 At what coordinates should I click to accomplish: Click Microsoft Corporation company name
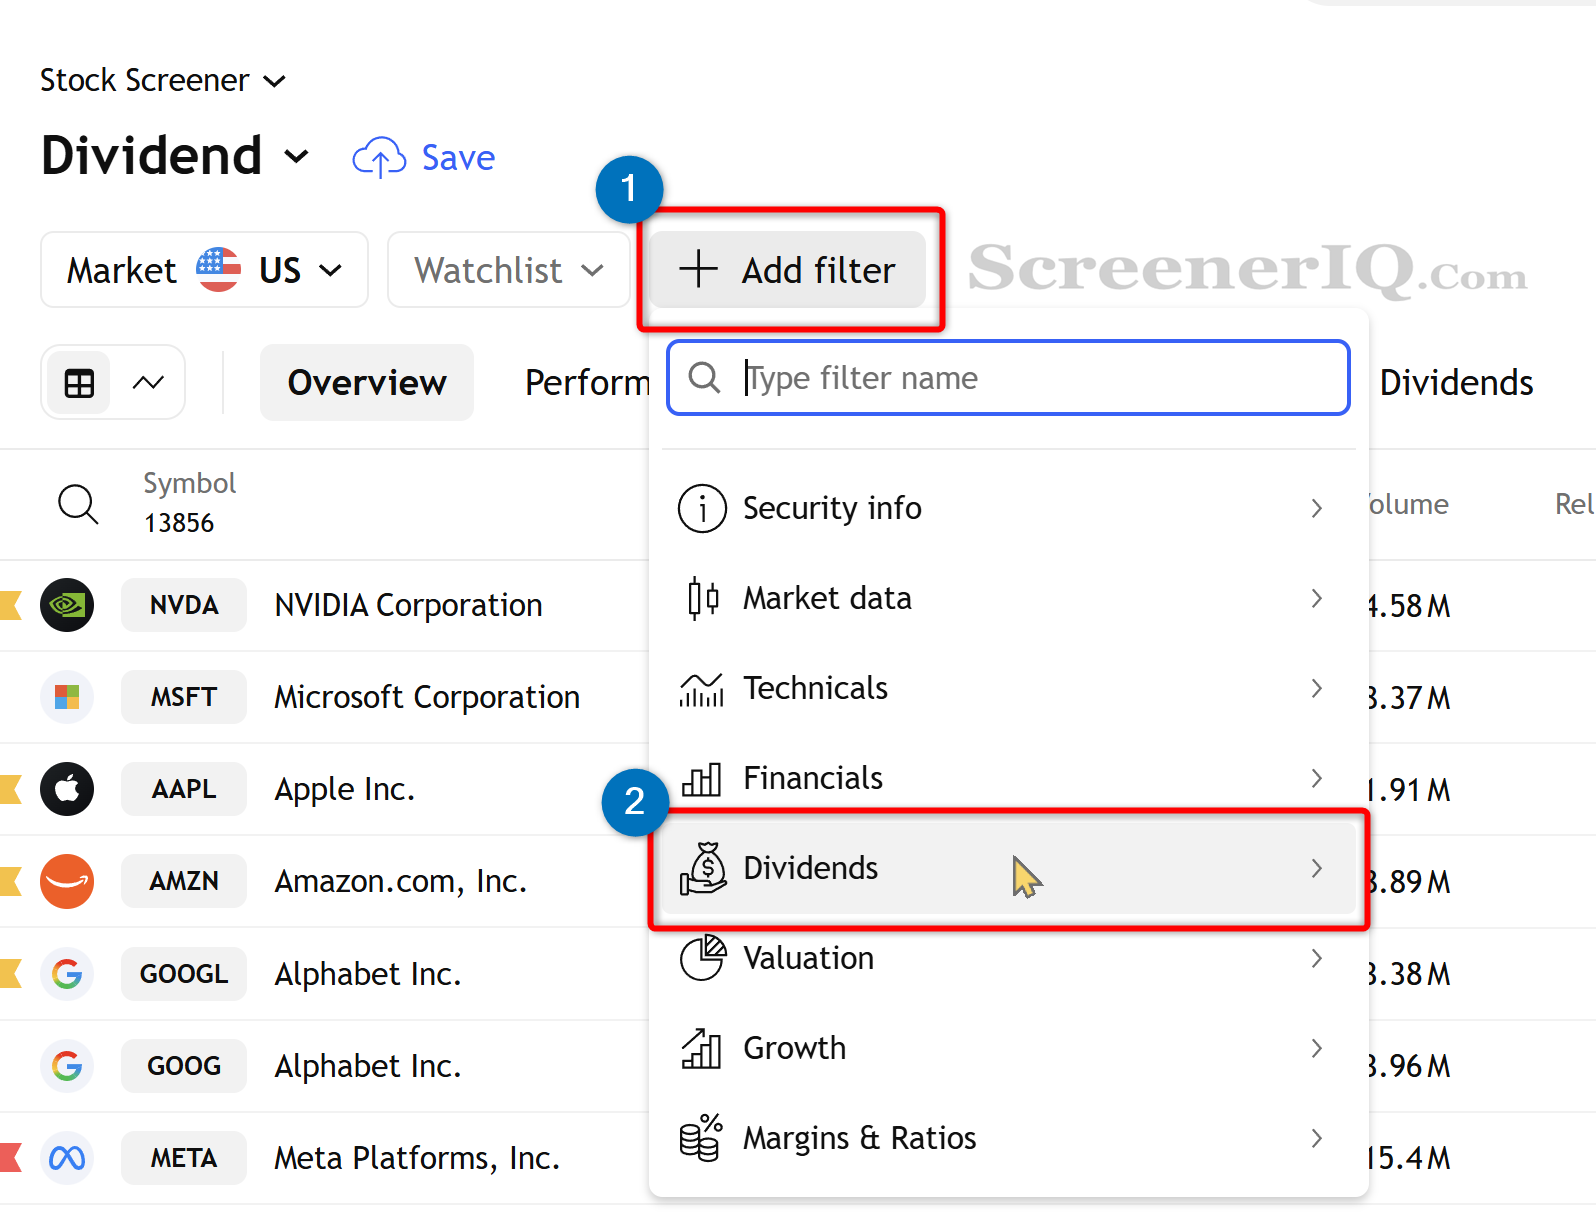click(427, 697)
